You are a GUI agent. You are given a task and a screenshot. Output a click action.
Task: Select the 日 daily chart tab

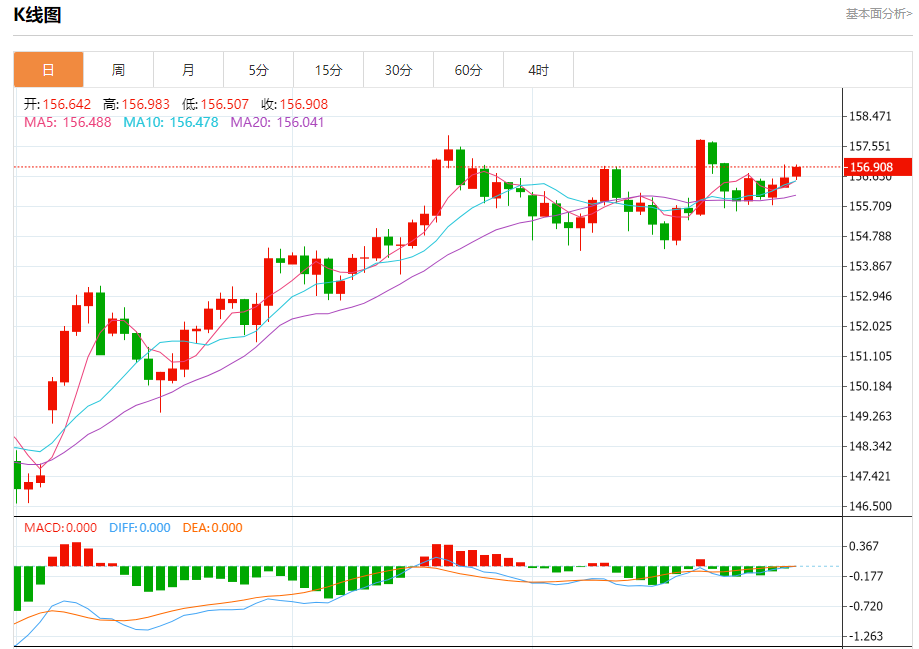coord(48,70)
